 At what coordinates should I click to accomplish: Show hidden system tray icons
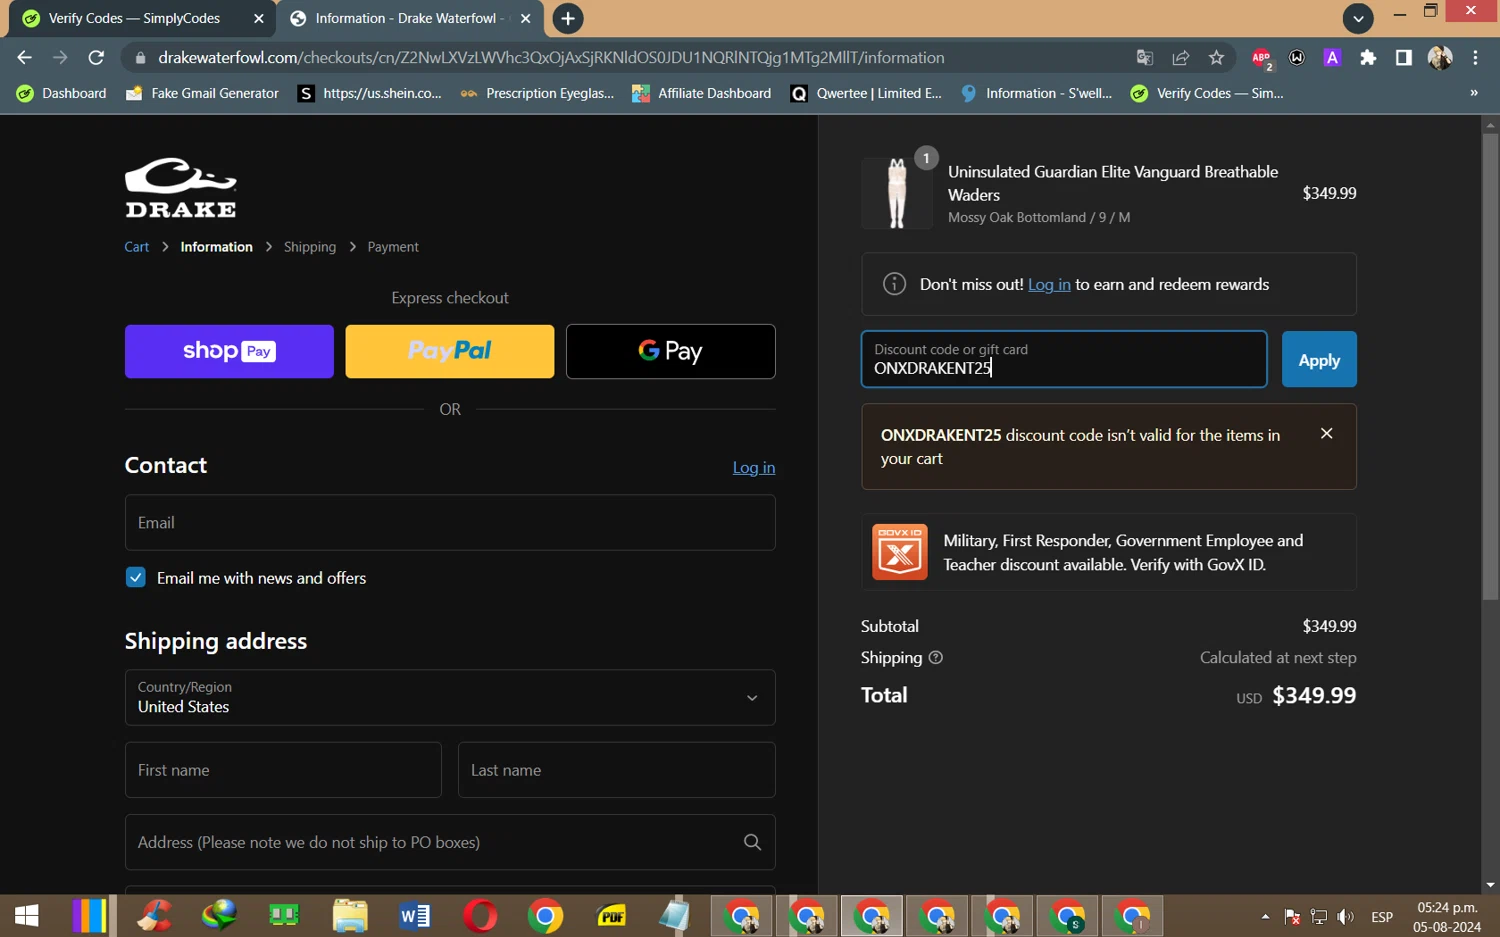pos(1265,916)
